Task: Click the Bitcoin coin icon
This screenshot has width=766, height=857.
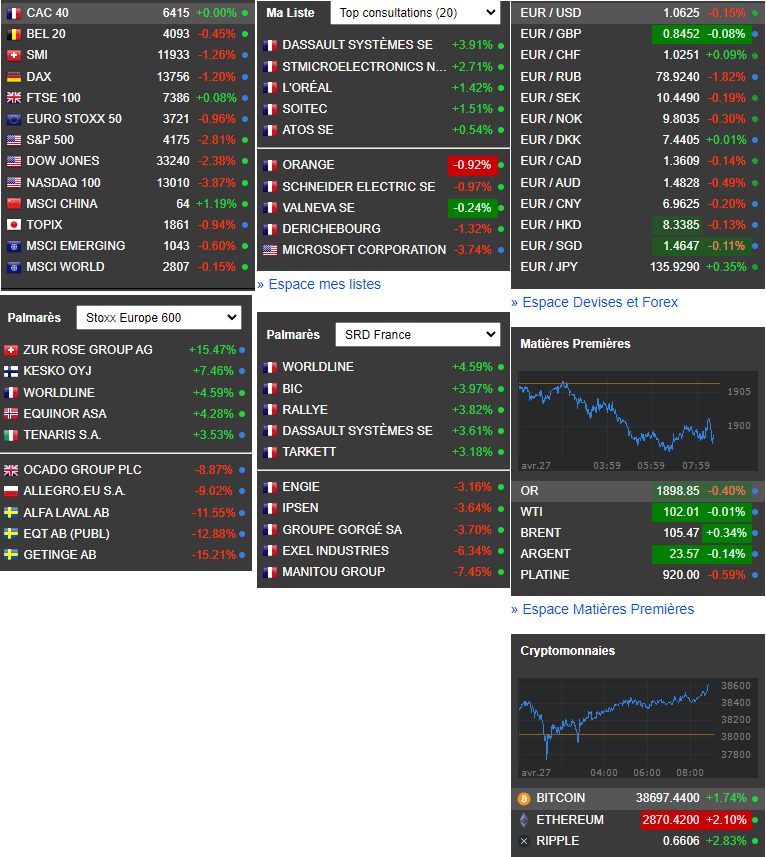Action: pos(524,799)
